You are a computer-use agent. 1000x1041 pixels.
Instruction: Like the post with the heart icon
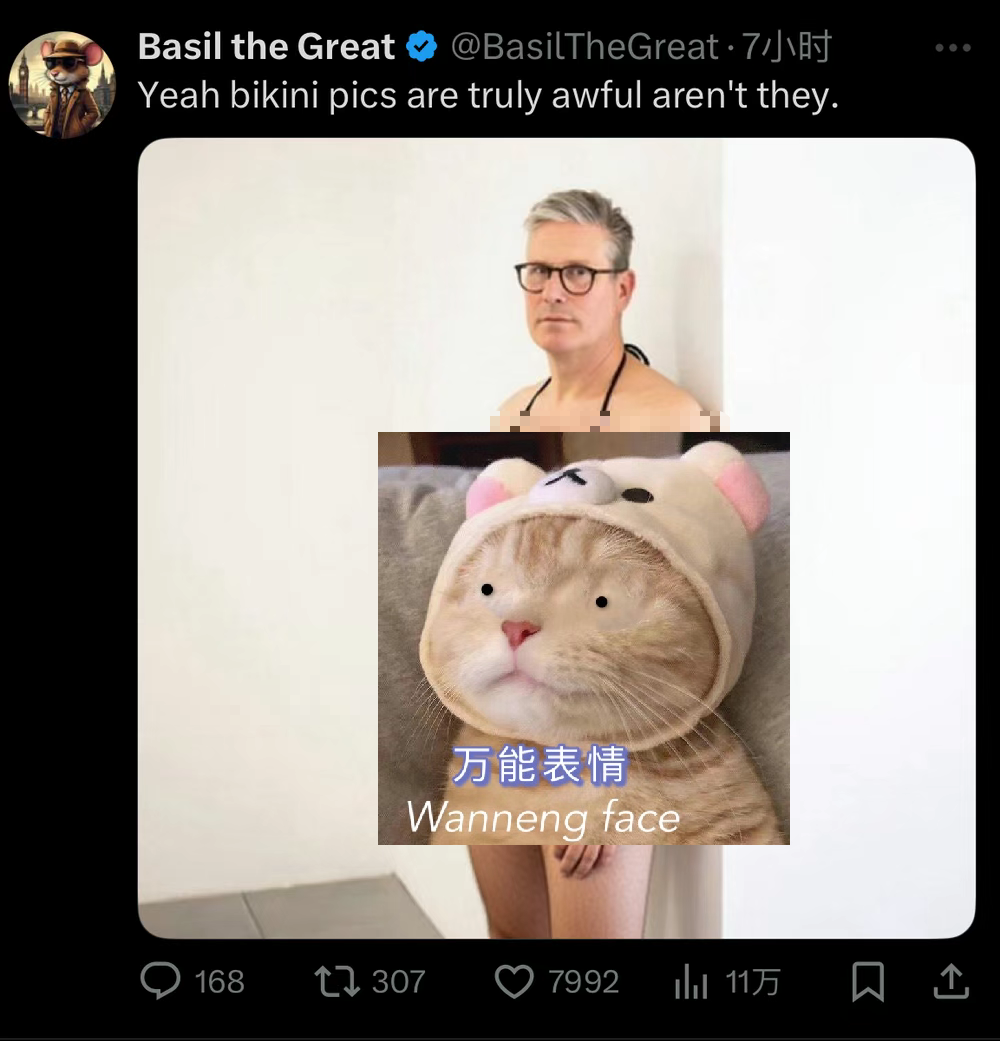coord(515,981)
